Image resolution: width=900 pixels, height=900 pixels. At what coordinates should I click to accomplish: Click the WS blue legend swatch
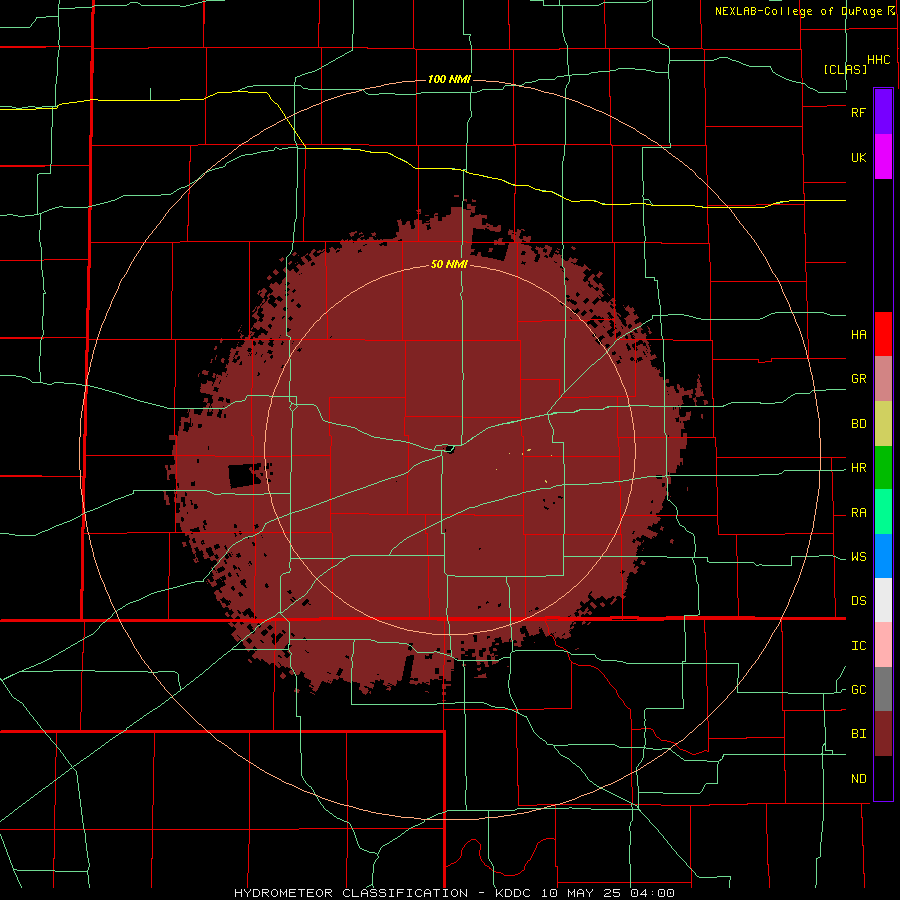tap(883, 556)
